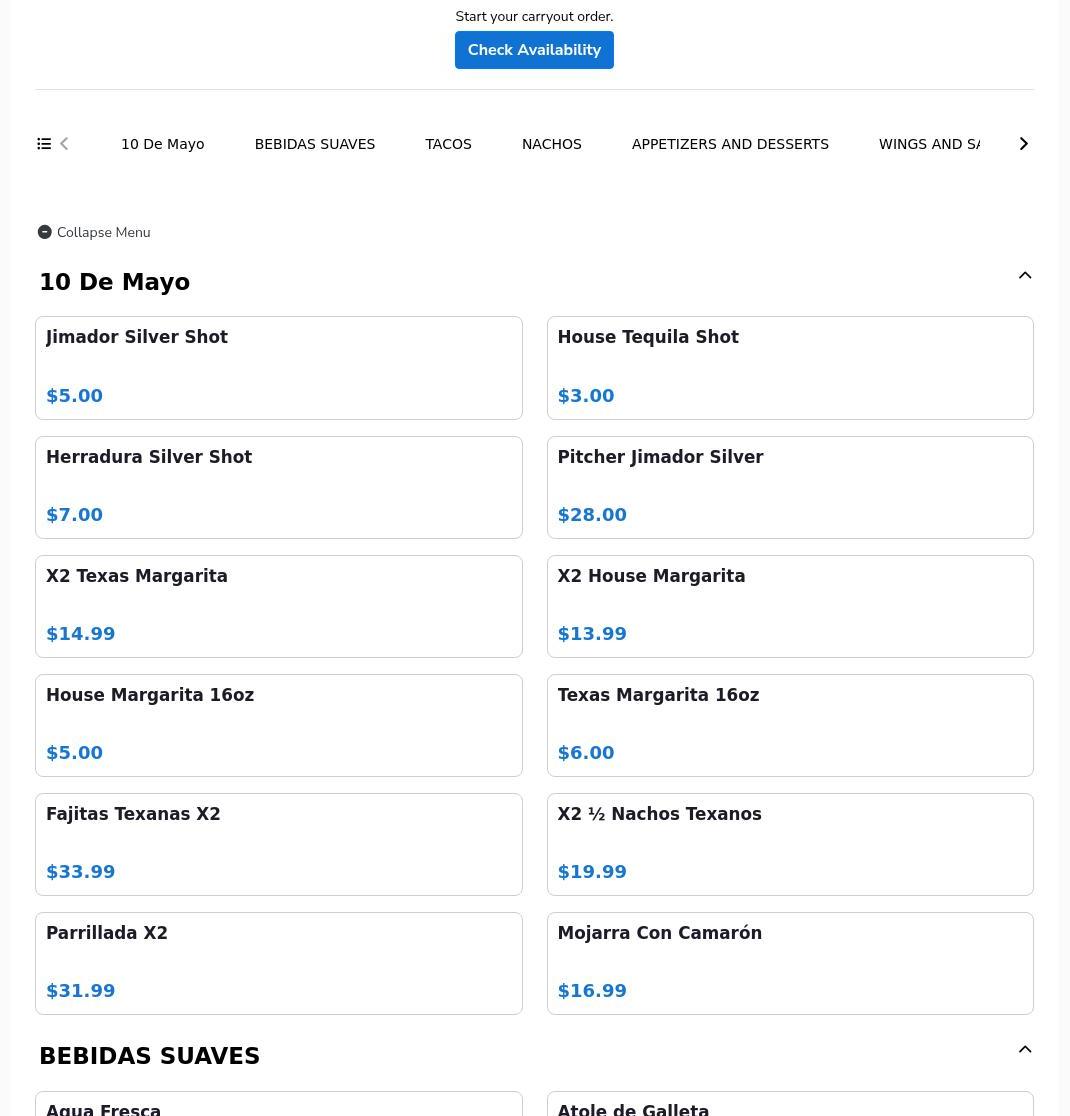Viewport: 1070px width, 1116px height.
Task: Pick the X2 Texas Margarita item
Action: 278,606
